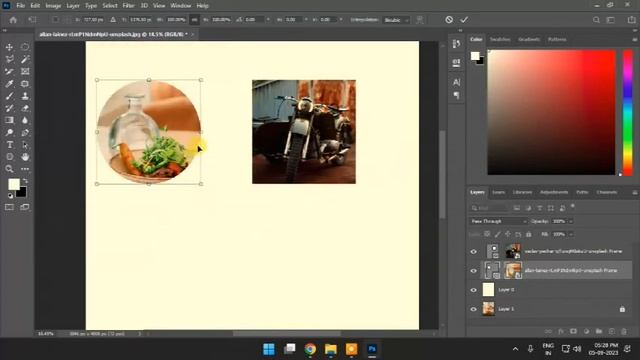Cancel the transform
Image resolution: width=640 pixels, height=360 pixels.
(449, 20)
